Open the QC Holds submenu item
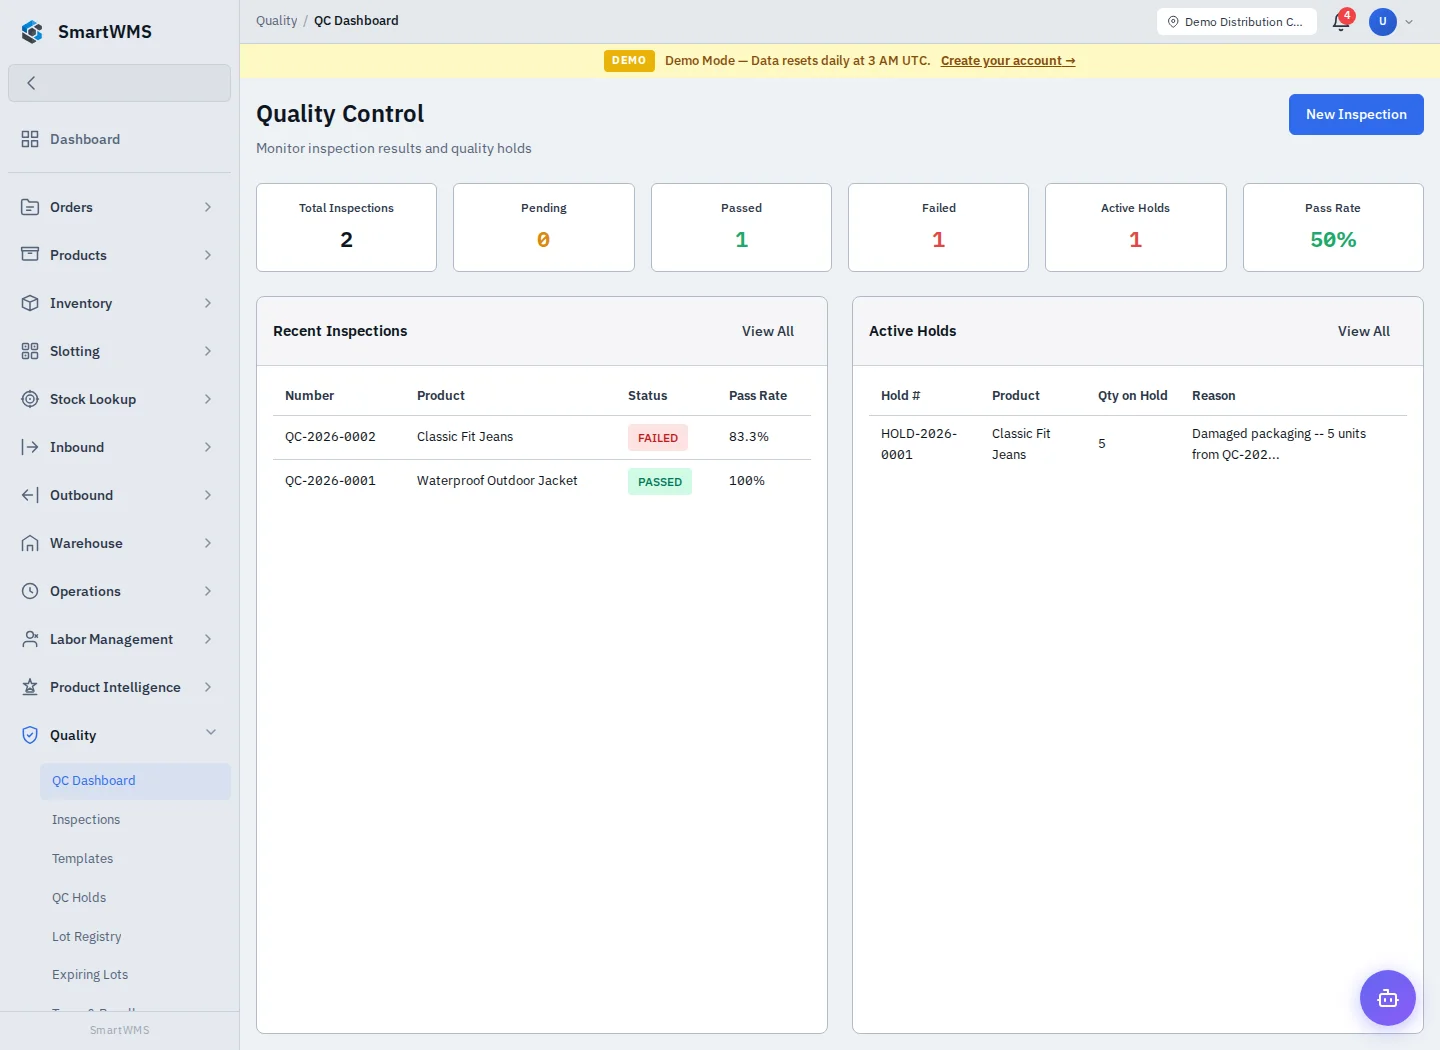 coord(135,898)
